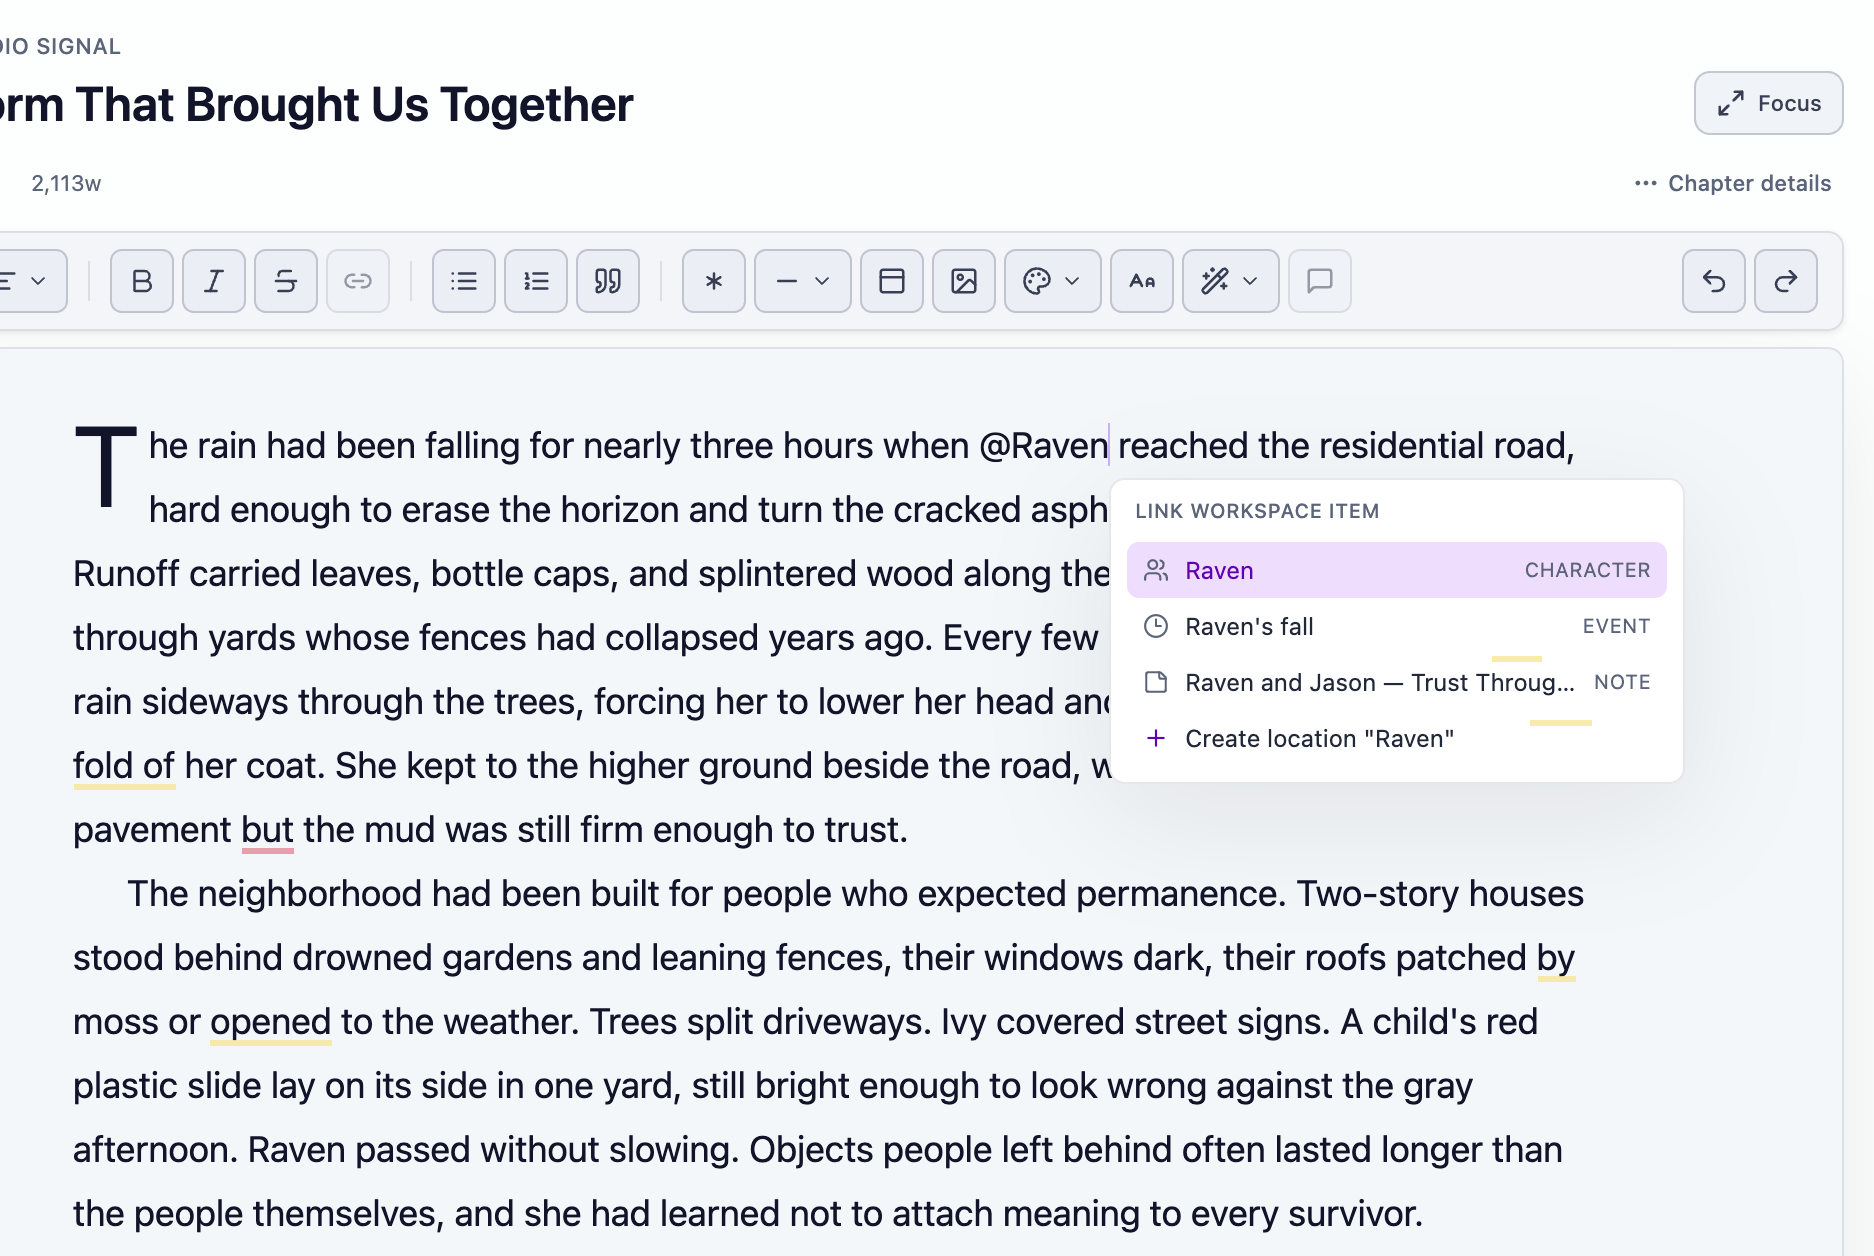Enter Focus mode
This screenshot has height=1256, width=1874.
(1769, 103)
